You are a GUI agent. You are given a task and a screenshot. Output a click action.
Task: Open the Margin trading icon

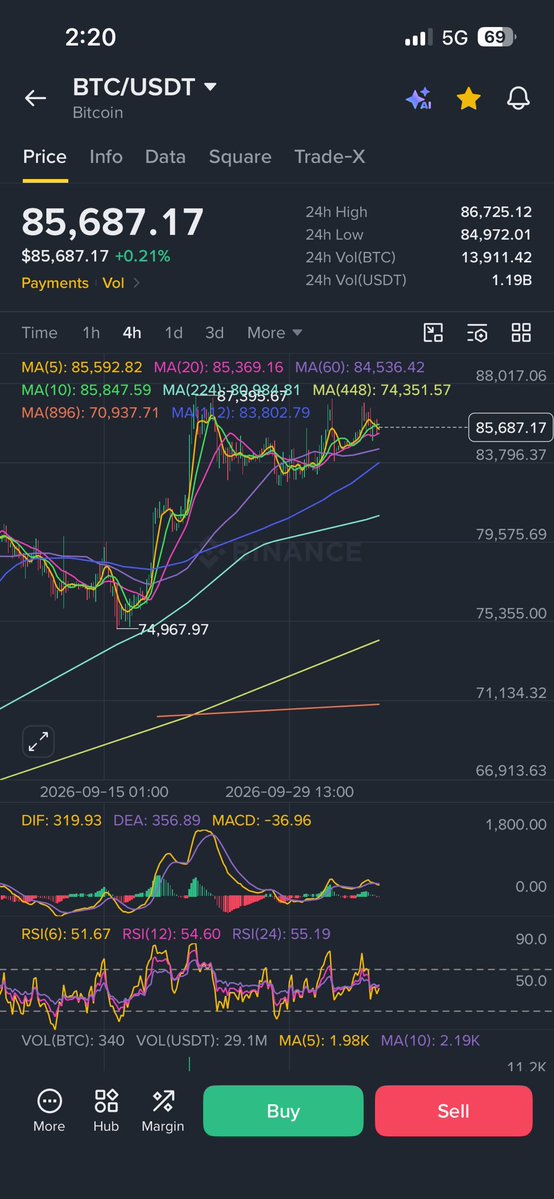coord(163,1111)
